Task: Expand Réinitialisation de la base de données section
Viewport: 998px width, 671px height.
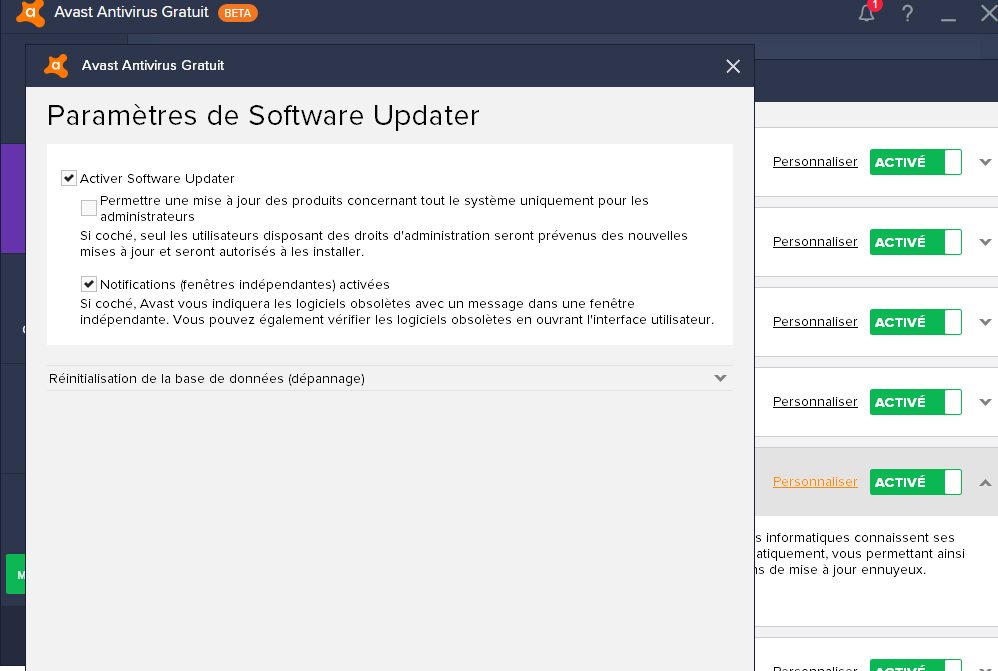Action: 390,378
